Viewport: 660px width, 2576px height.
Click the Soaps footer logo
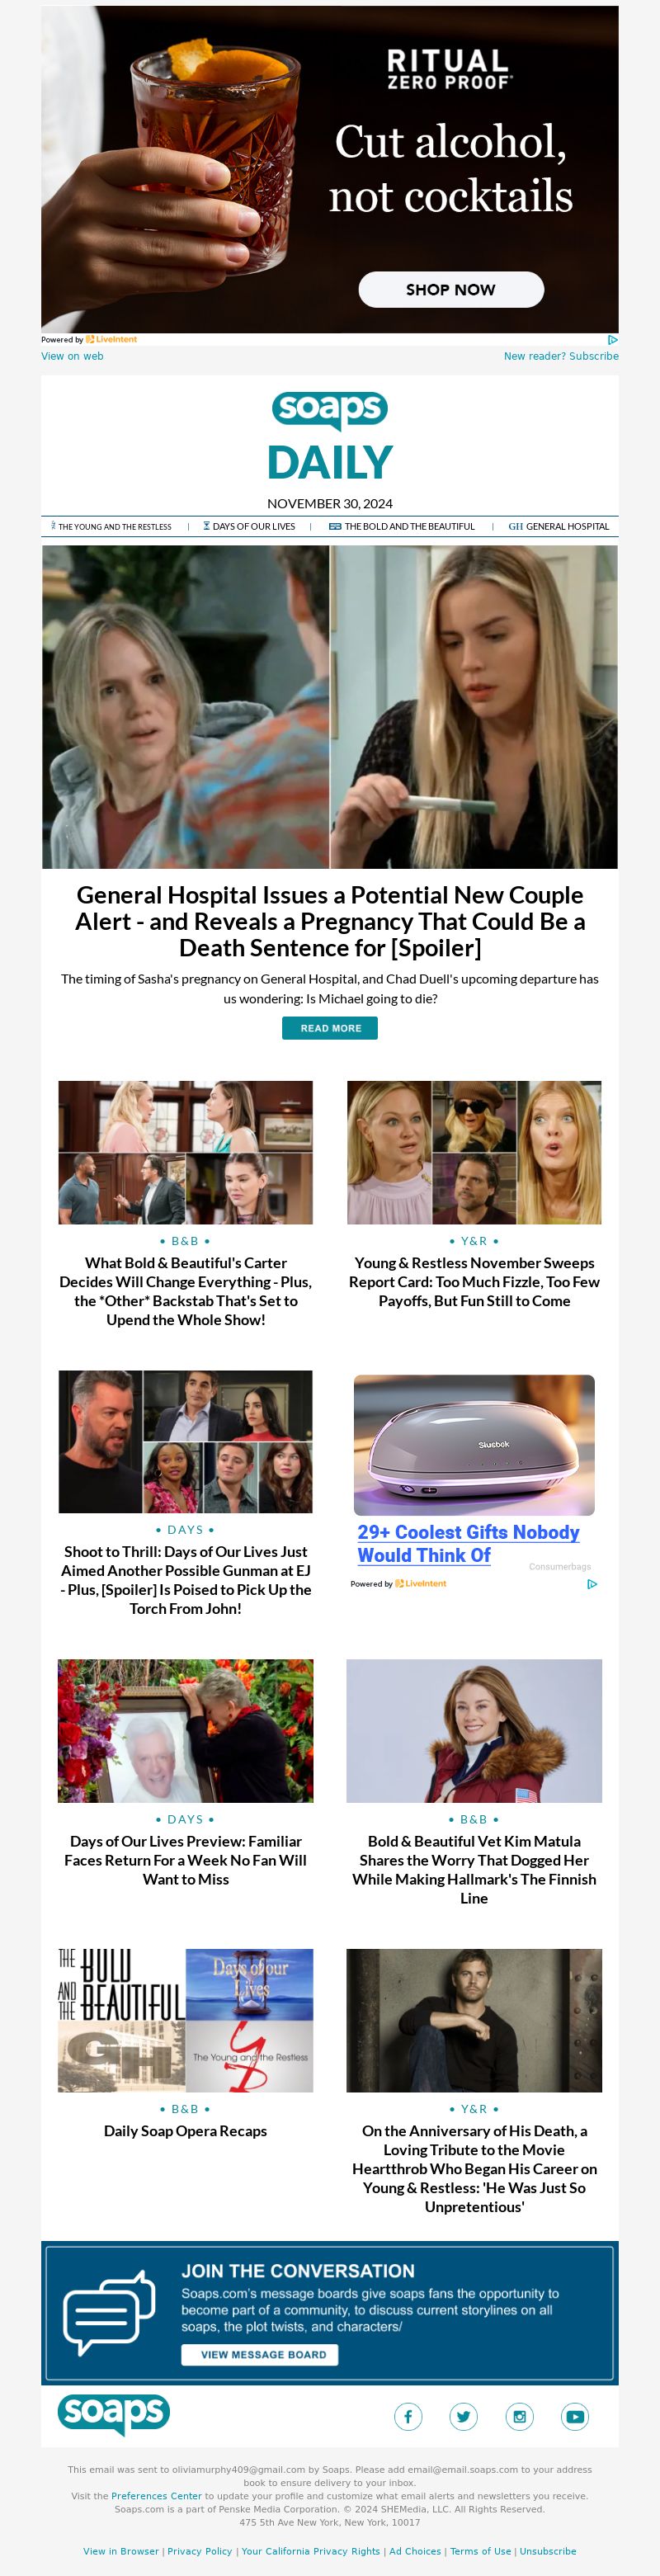point(114,2415)
